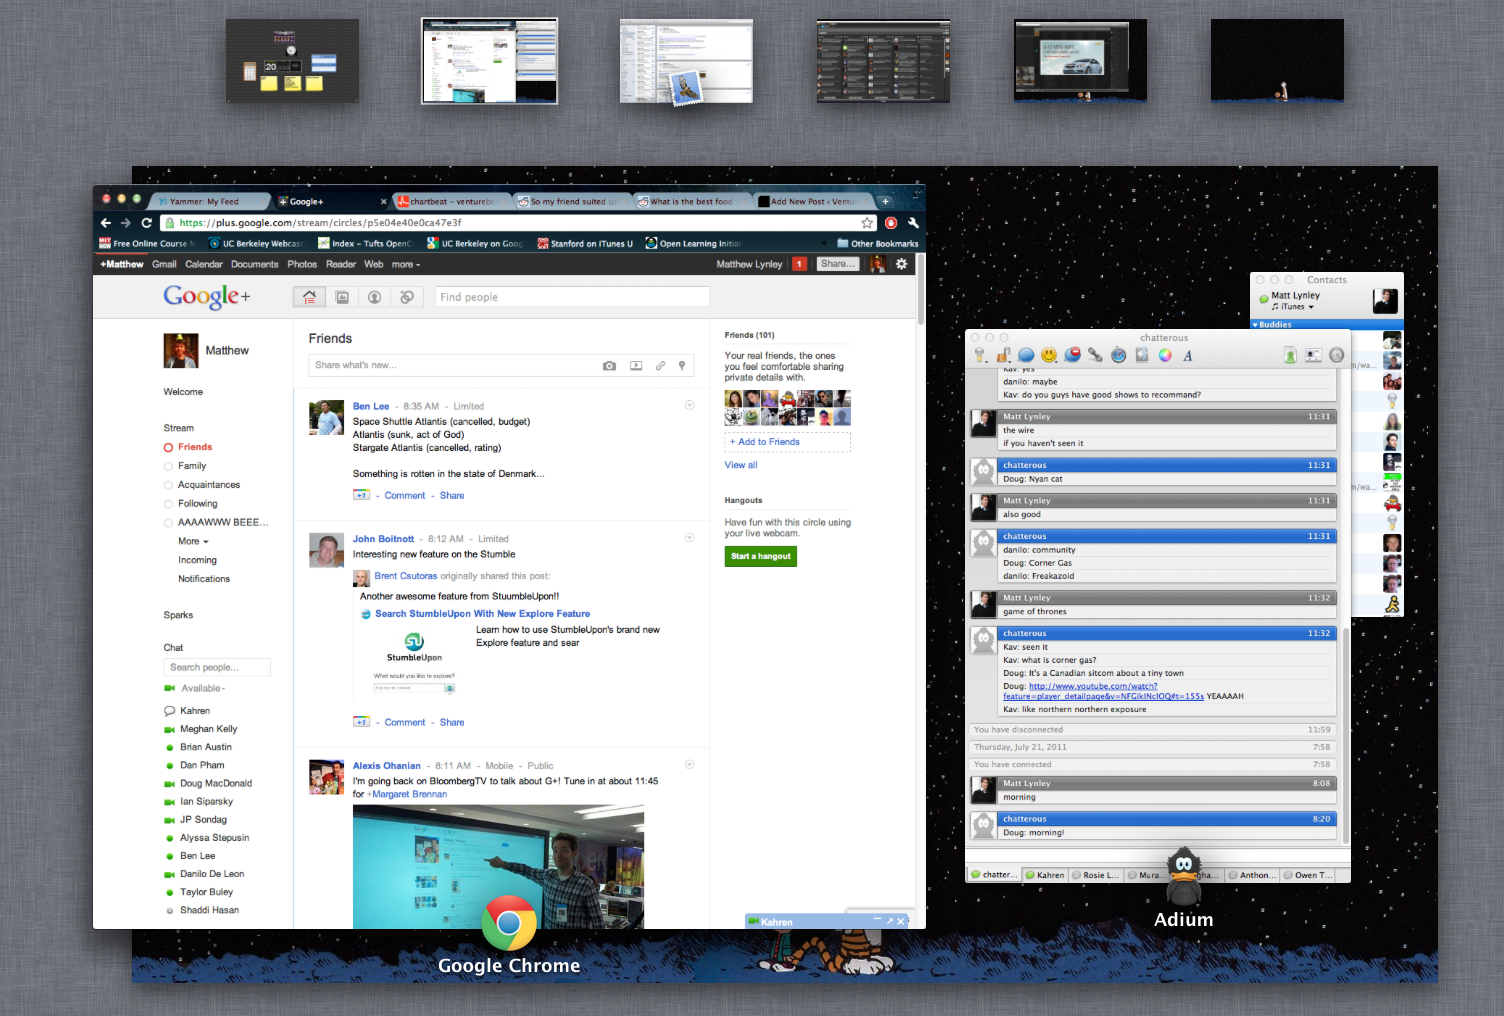Open iTunes status dropdown in Contacts window
The height and width of the screenshot is (1016, 1504).
[1293, 307]
